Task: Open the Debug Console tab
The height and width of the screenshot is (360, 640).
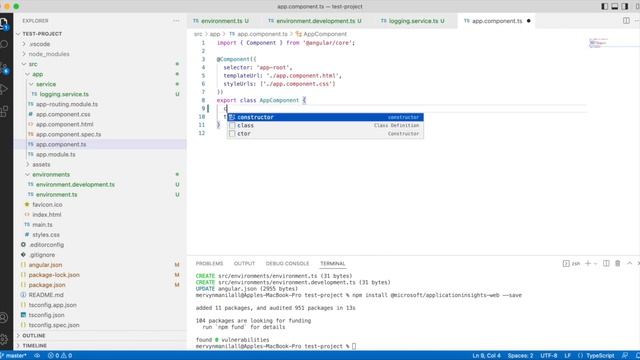Action: 287,264
